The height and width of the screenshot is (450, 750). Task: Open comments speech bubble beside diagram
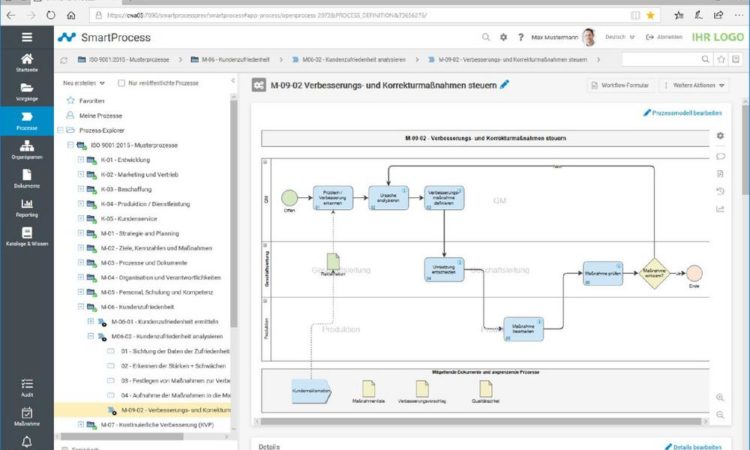coord(720,156)
